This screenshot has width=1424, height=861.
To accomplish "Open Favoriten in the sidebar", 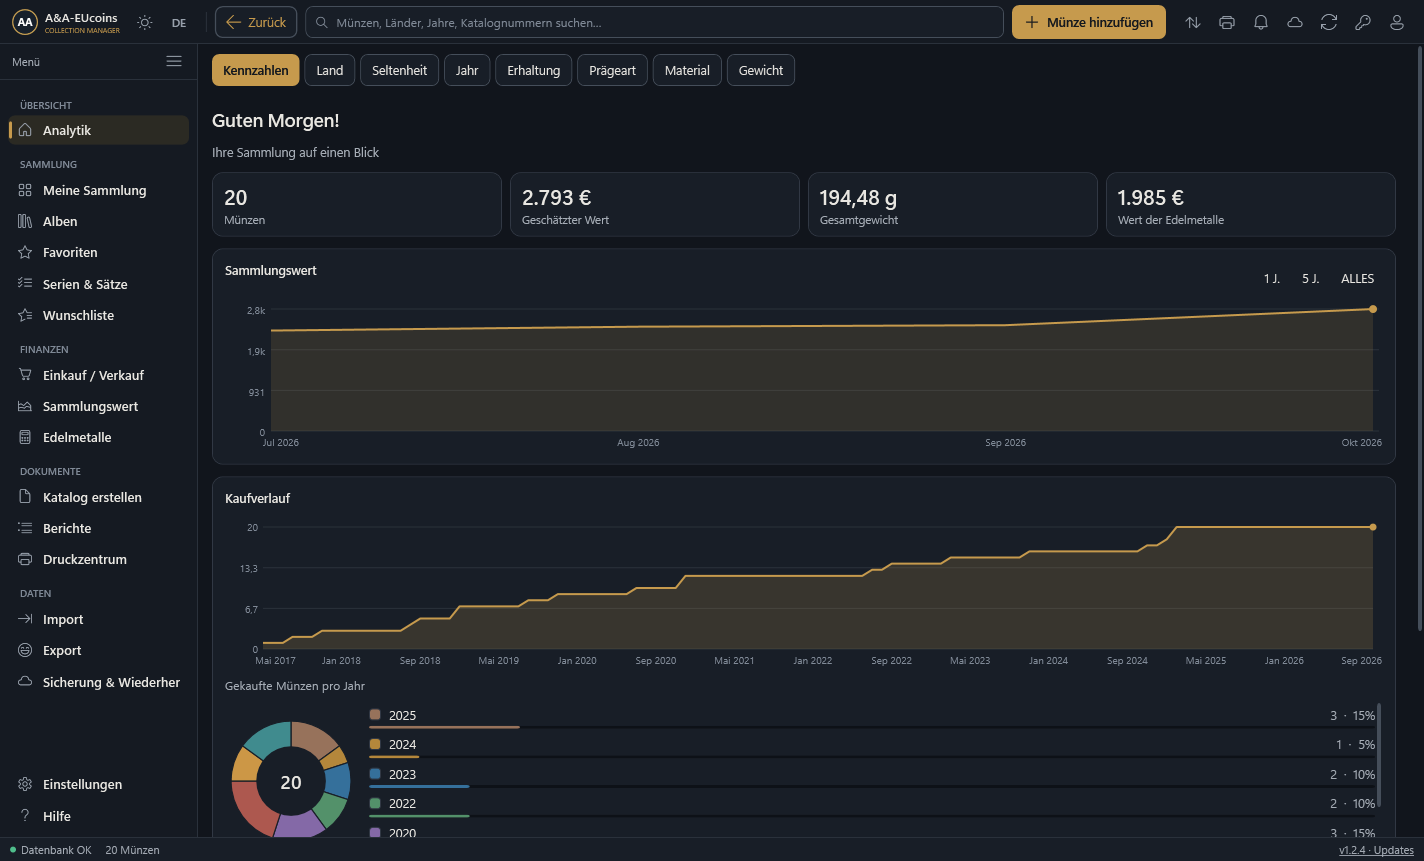I will tap(99, 252).
